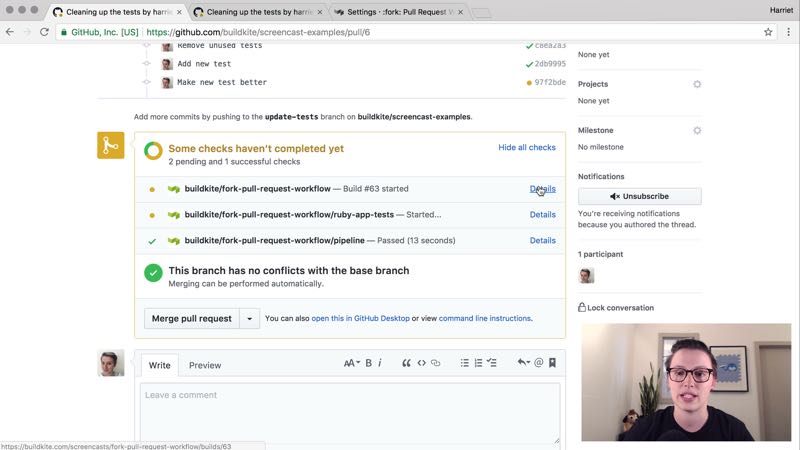Add a bulleted list
The height and width of the screenshot is (450, 800).
pos(465,363)
